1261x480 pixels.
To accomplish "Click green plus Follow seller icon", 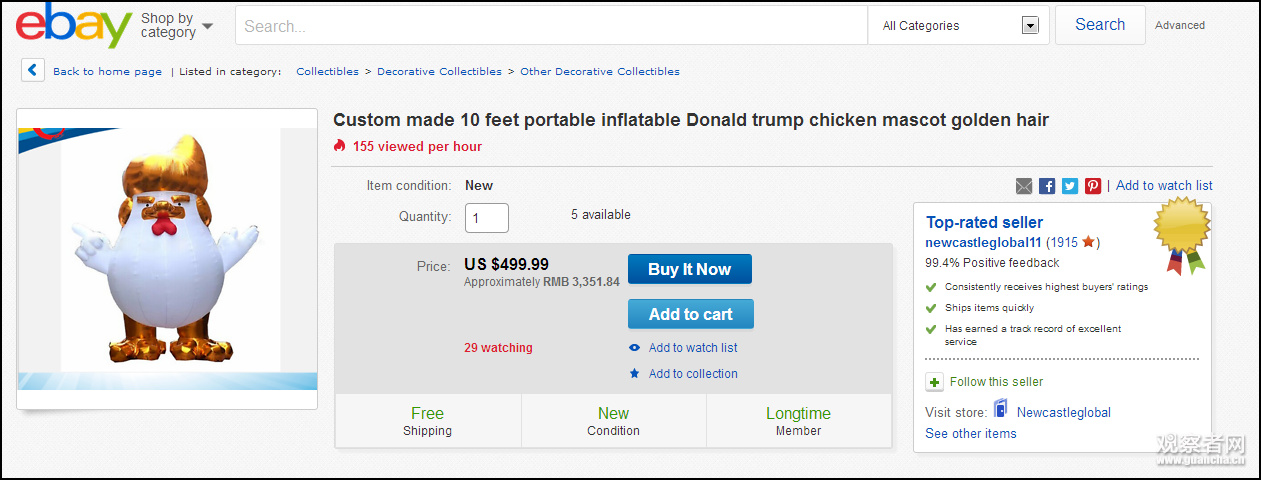I will (934, 382).
